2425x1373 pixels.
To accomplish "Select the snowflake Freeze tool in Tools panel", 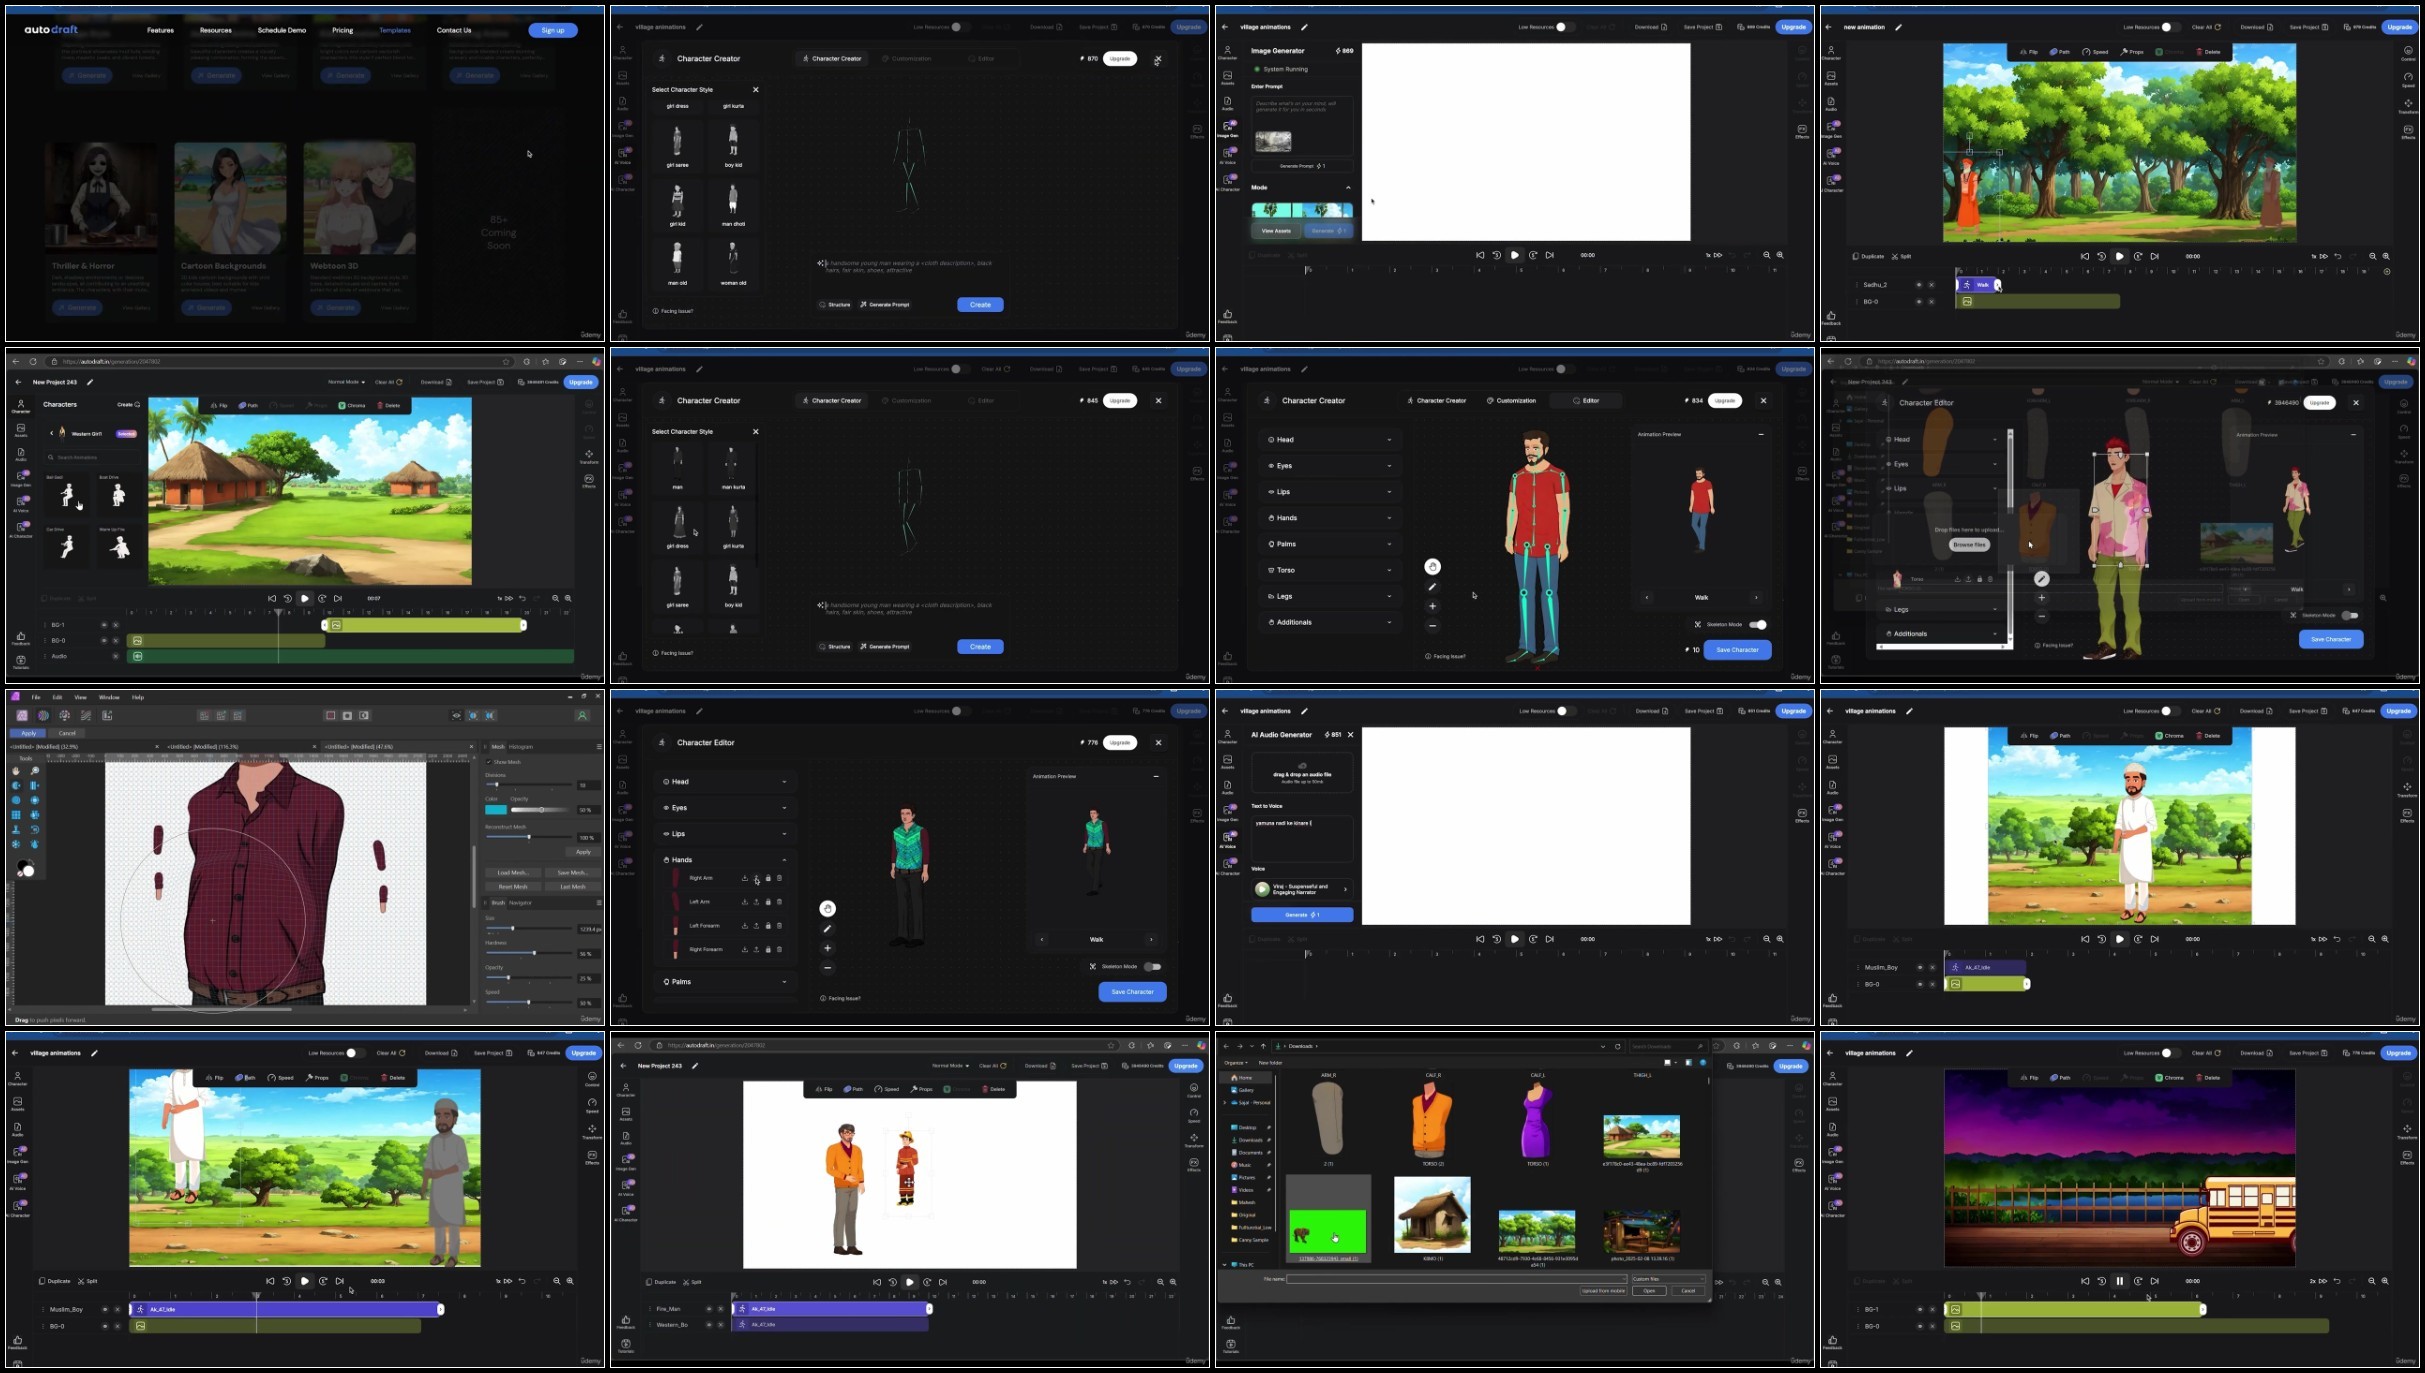I will (x=16, y=844).
